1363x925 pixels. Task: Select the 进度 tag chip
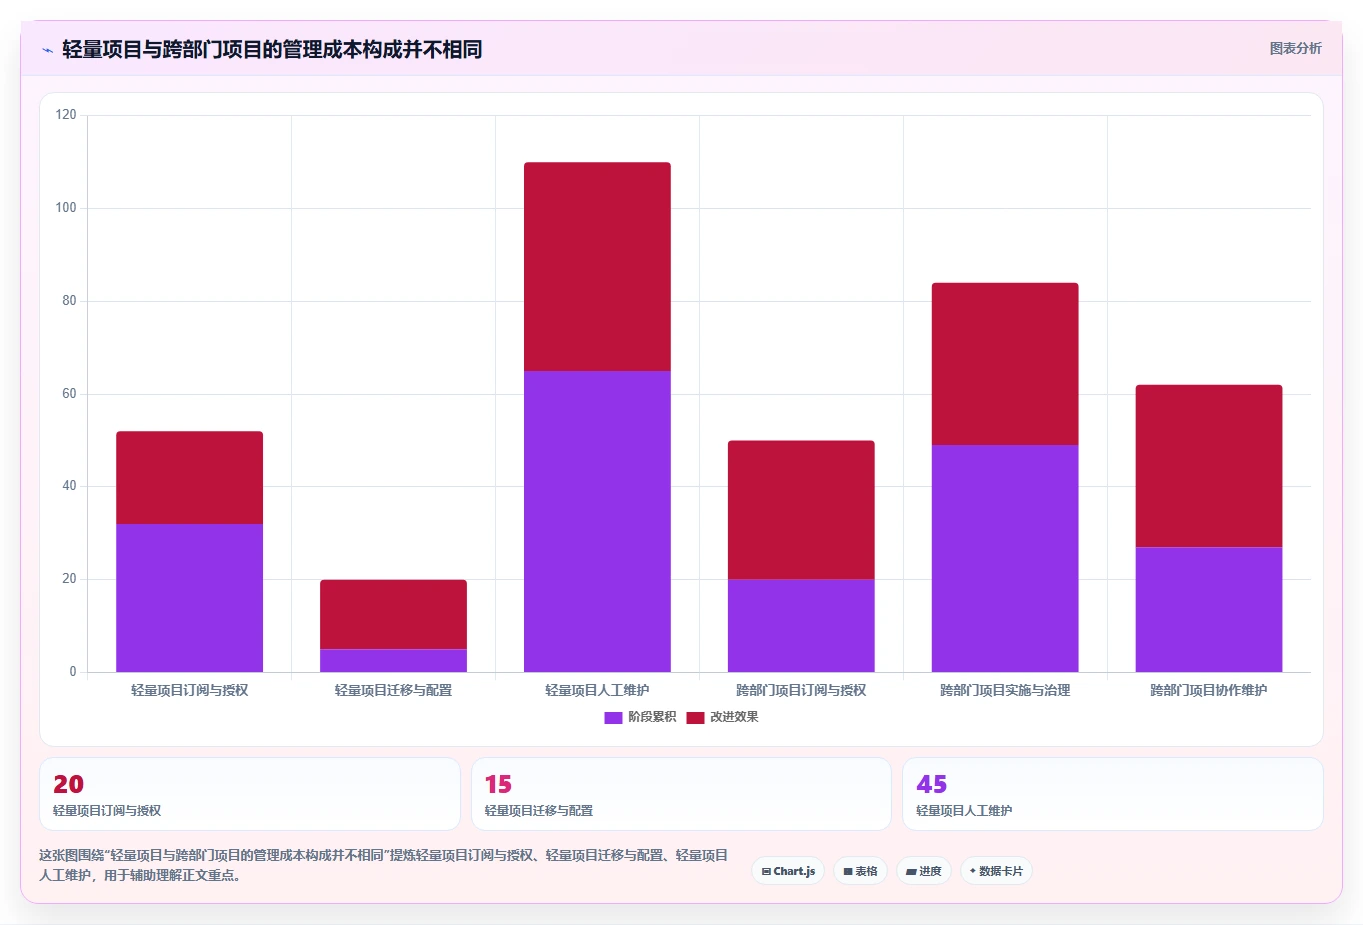pos(924,871)
